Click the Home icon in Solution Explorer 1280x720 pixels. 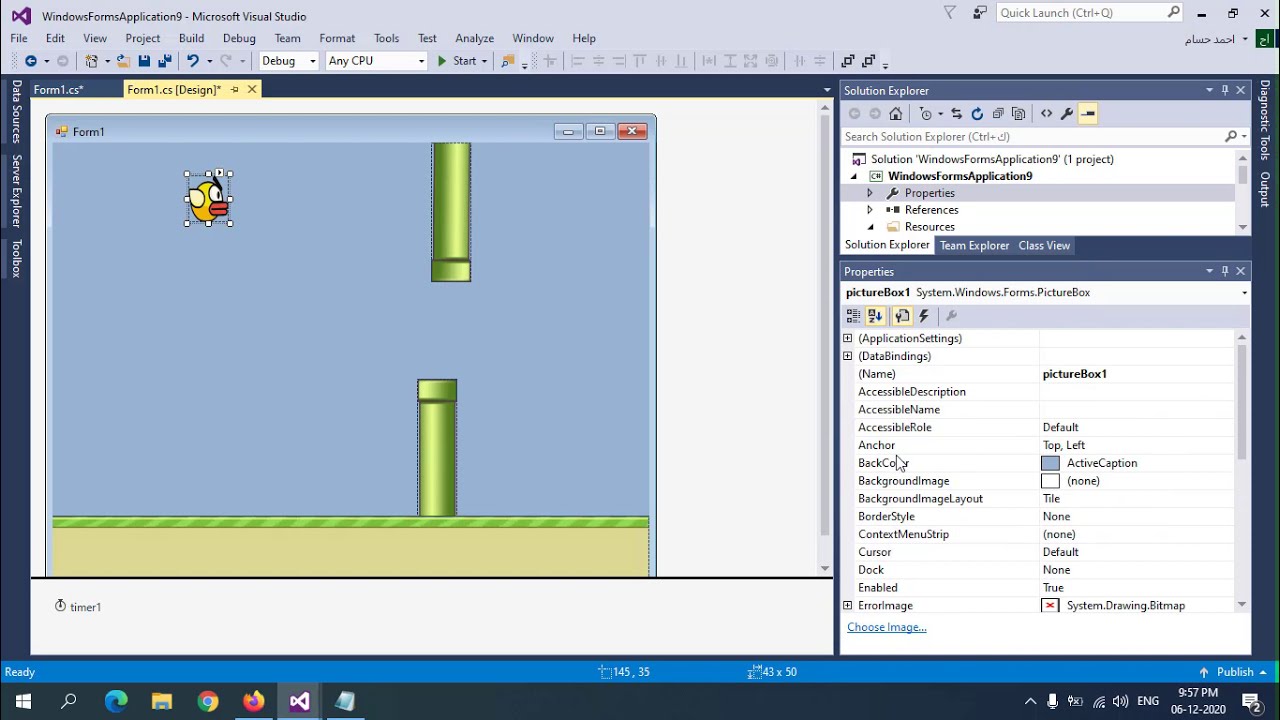point(895,114)
